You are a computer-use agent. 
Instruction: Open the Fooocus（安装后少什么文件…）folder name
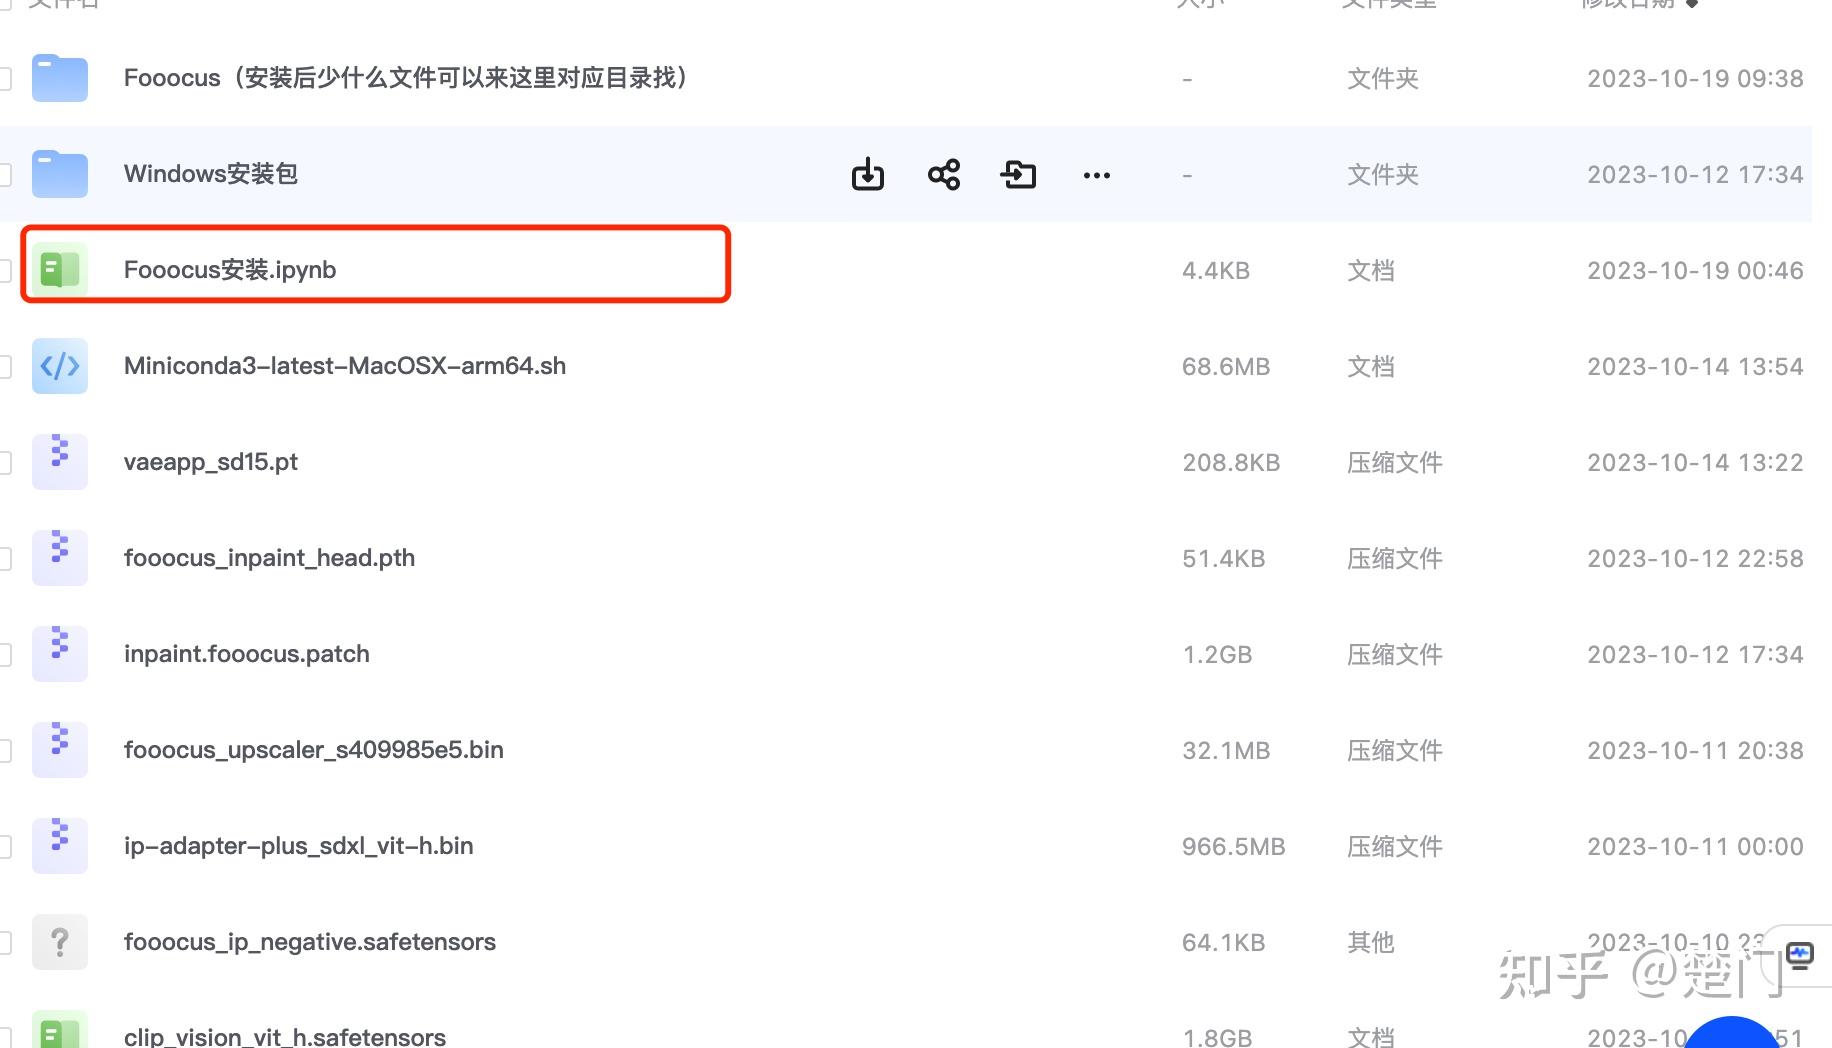click(408, 78)
